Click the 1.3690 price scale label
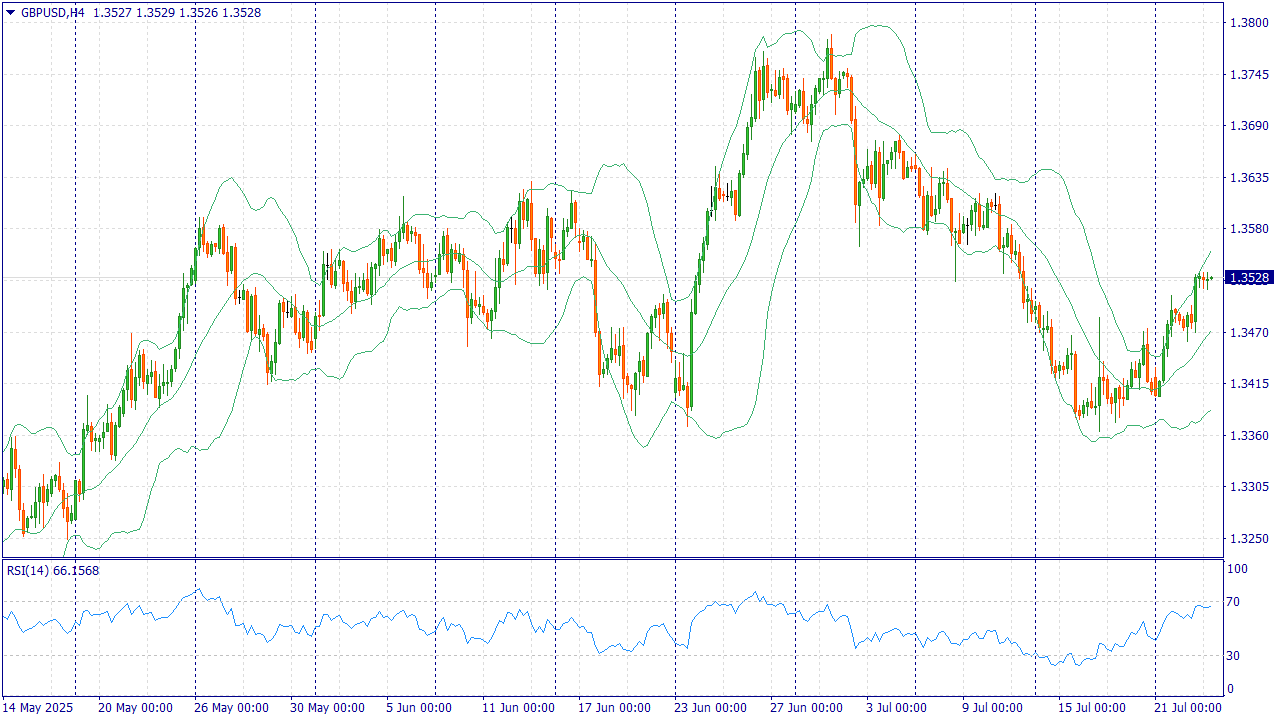This screenshot has height=720, width=1280. tap(1249, 126)
